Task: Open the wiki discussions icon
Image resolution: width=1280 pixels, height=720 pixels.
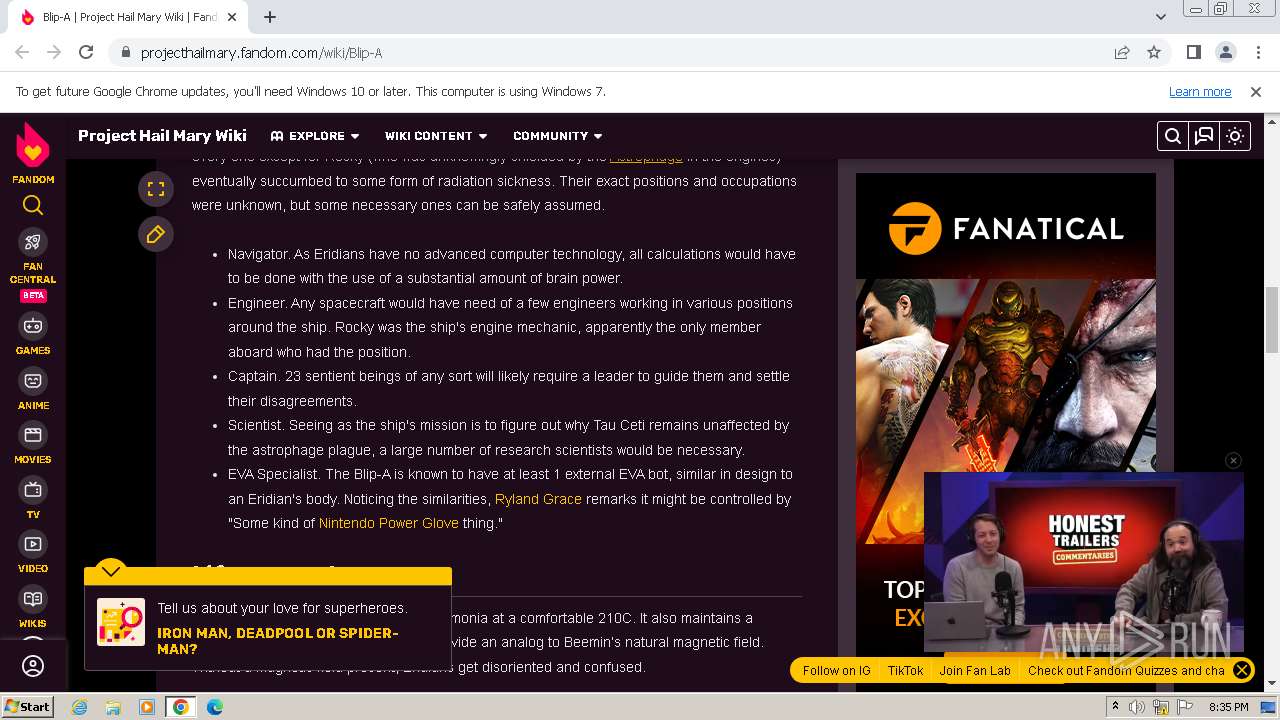Action: [x=1204, y=136]
